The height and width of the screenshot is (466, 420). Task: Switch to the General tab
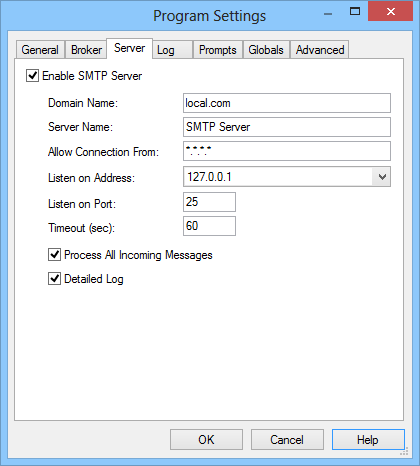point(40,50)
